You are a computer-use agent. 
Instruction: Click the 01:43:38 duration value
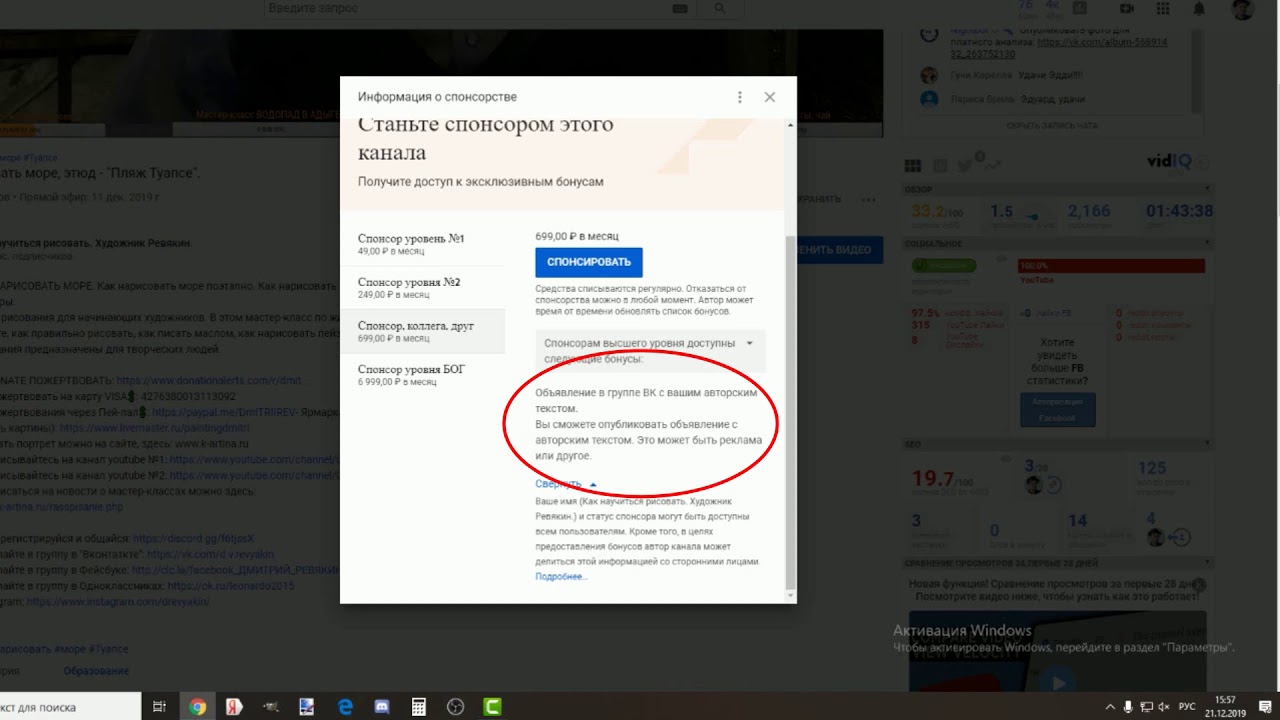1179,211
